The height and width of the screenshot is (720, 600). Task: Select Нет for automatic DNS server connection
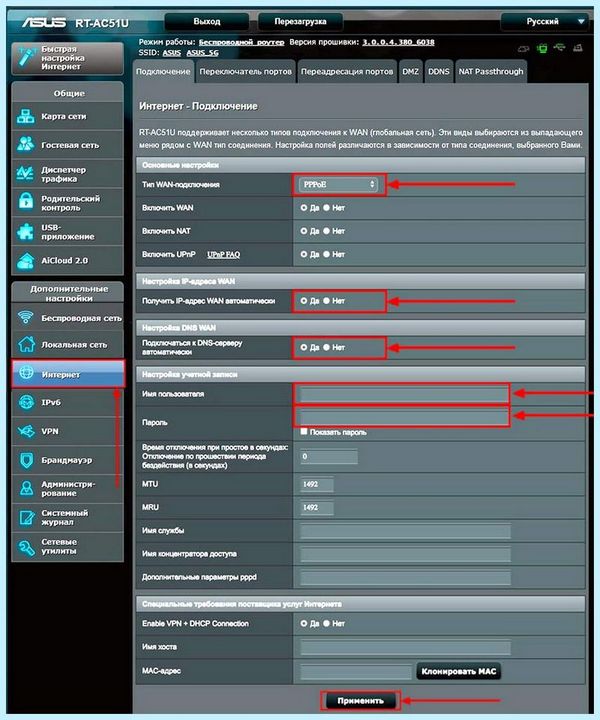click(x=326, y=348)
